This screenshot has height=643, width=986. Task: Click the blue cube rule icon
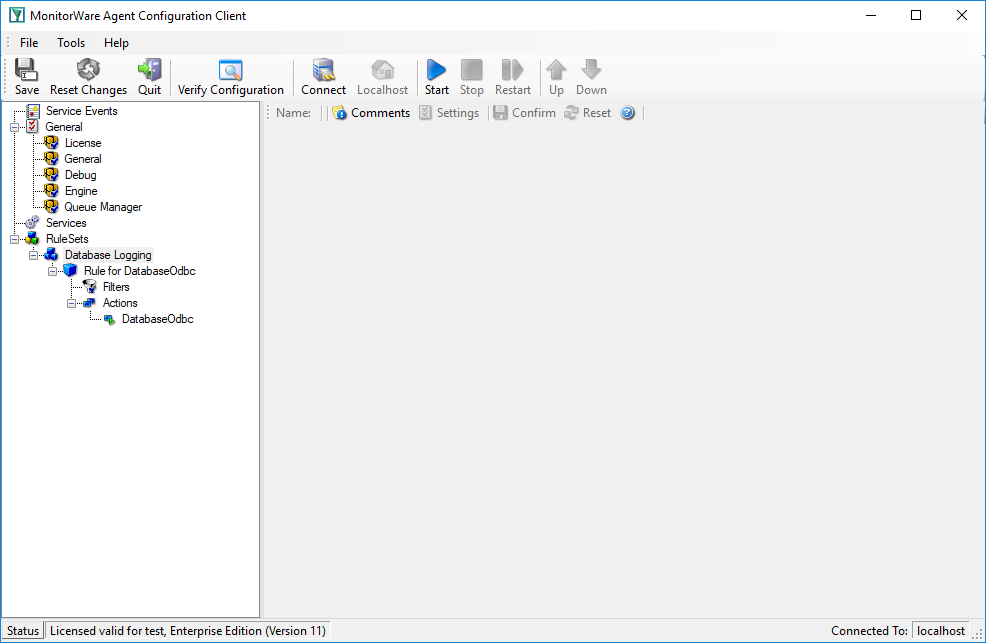[x=70, y=271]
